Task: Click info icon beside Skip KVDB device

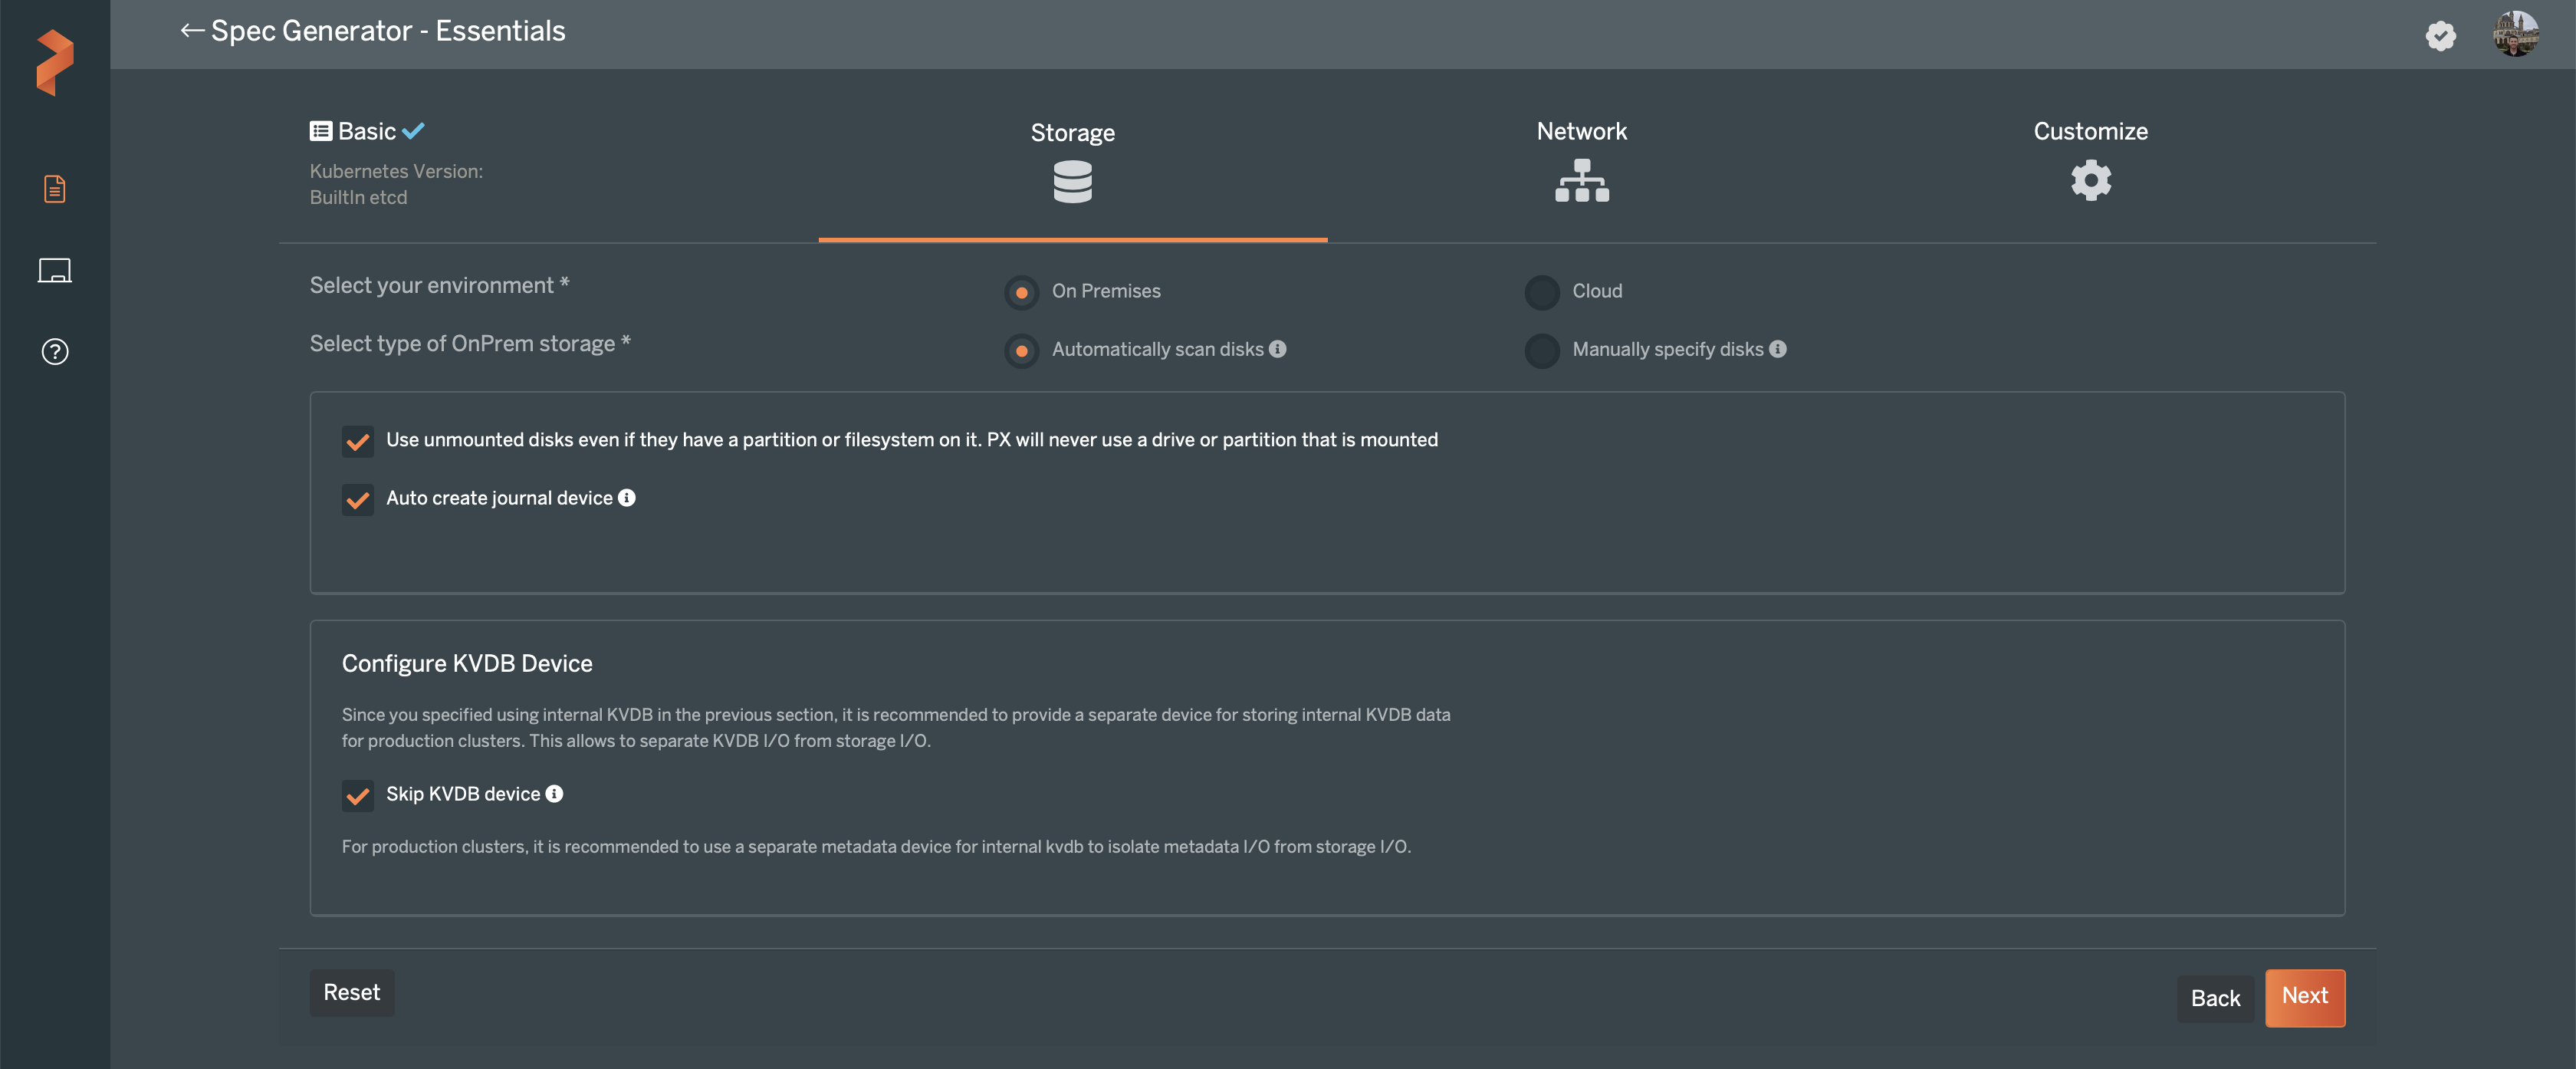Action: (554, 794)
